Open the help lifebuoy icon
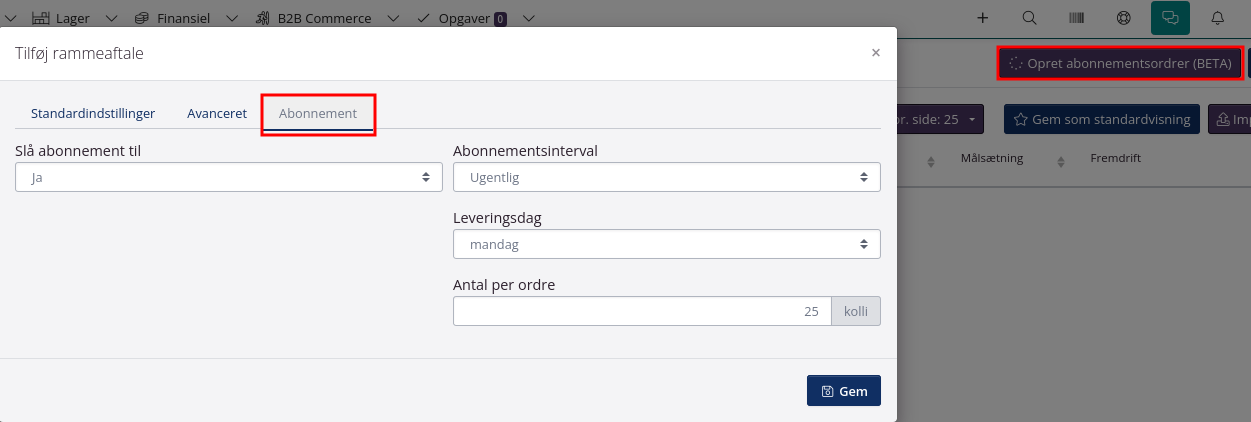Screen dimensions: 1251x422 [1123, 18]
